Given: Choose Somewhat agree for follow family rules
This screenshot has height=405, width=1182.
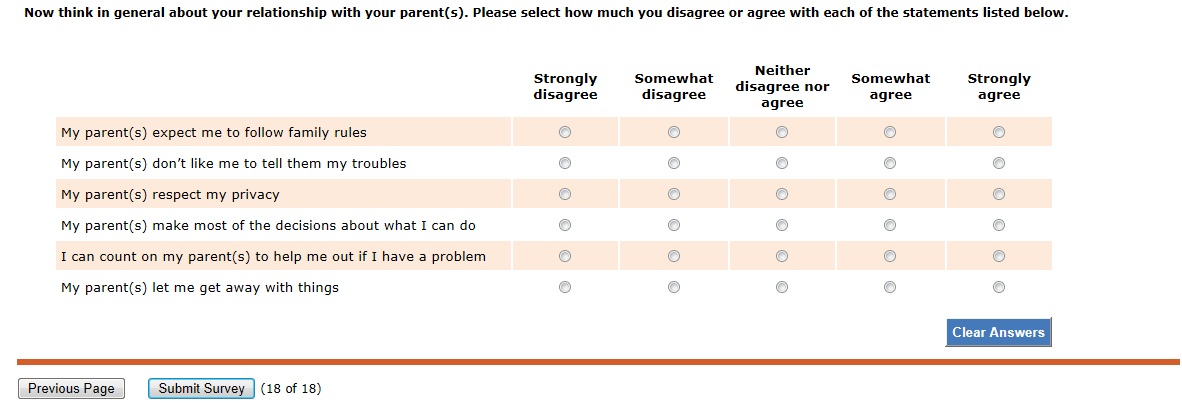Looking at the screenshot, I should 890,132.
